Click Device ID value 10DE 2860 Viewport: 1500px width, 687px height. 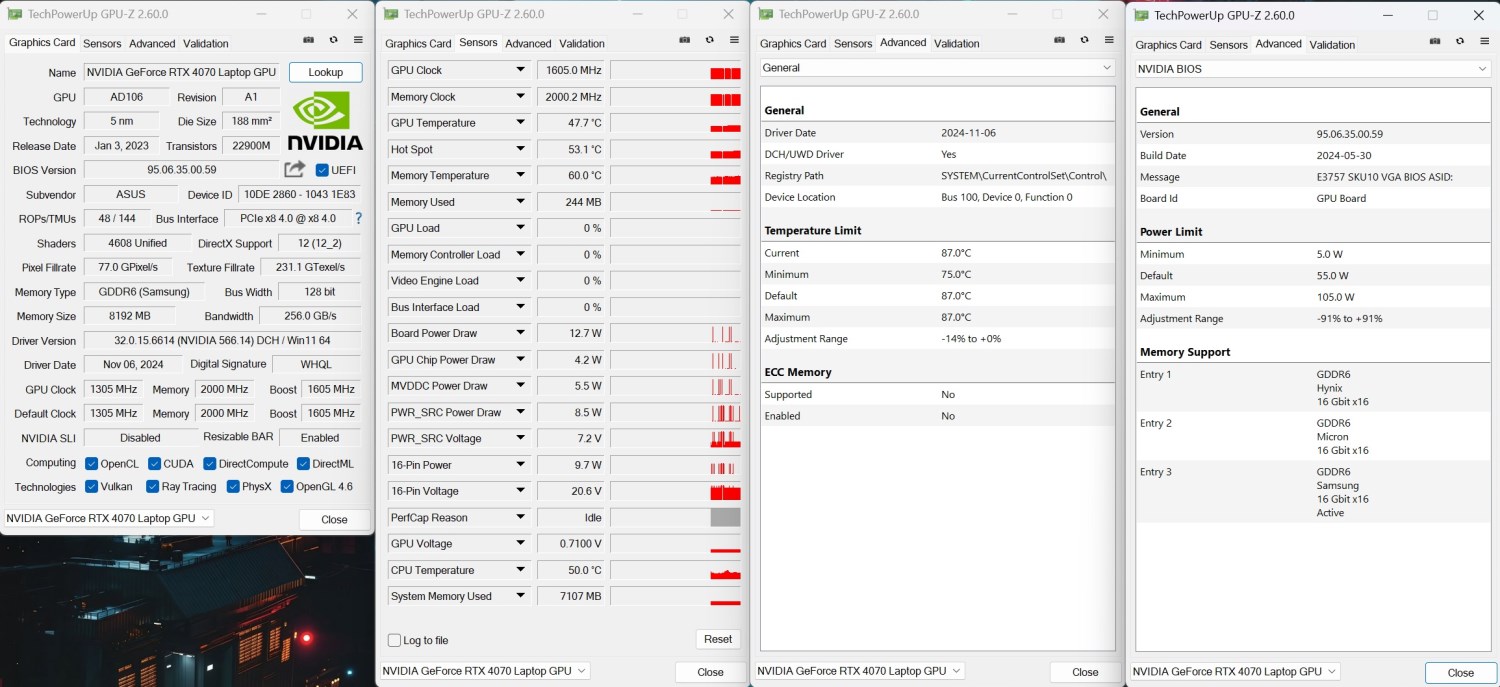point(300,195)
